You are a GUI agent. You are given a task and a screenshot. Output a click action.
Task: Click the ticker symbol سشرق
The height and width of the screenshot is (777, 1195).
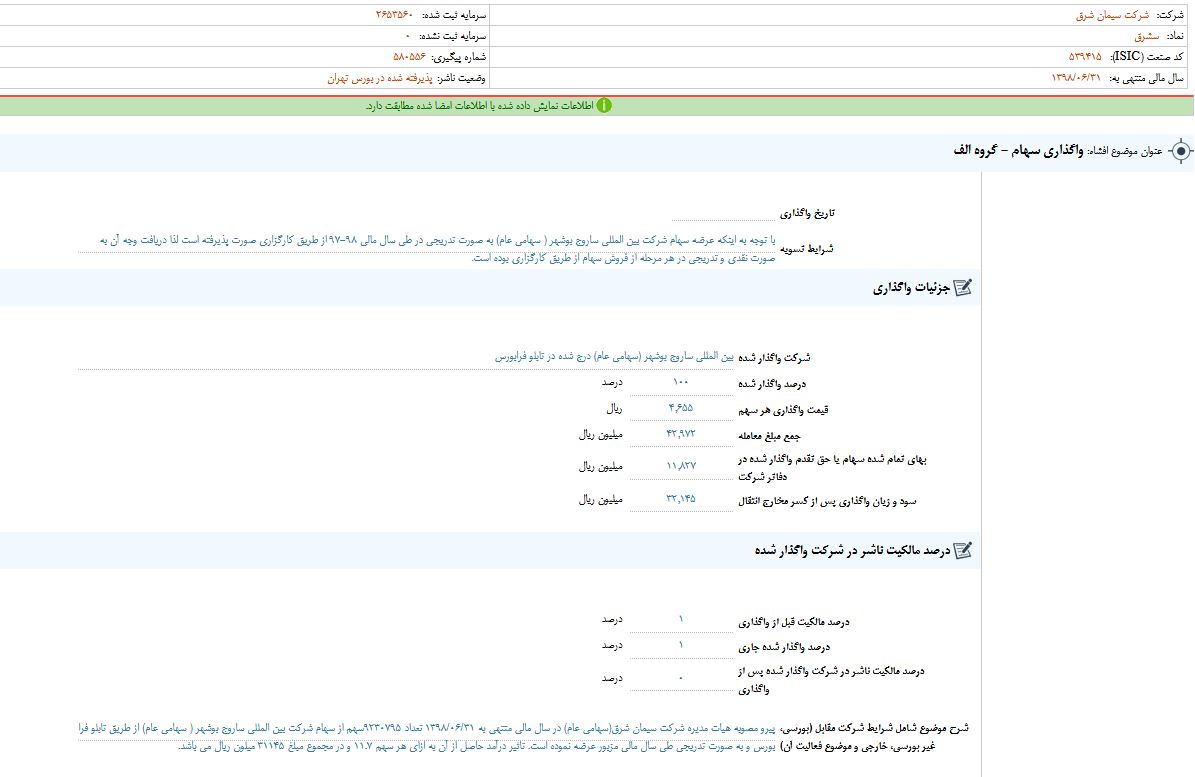coord(1146,37)
